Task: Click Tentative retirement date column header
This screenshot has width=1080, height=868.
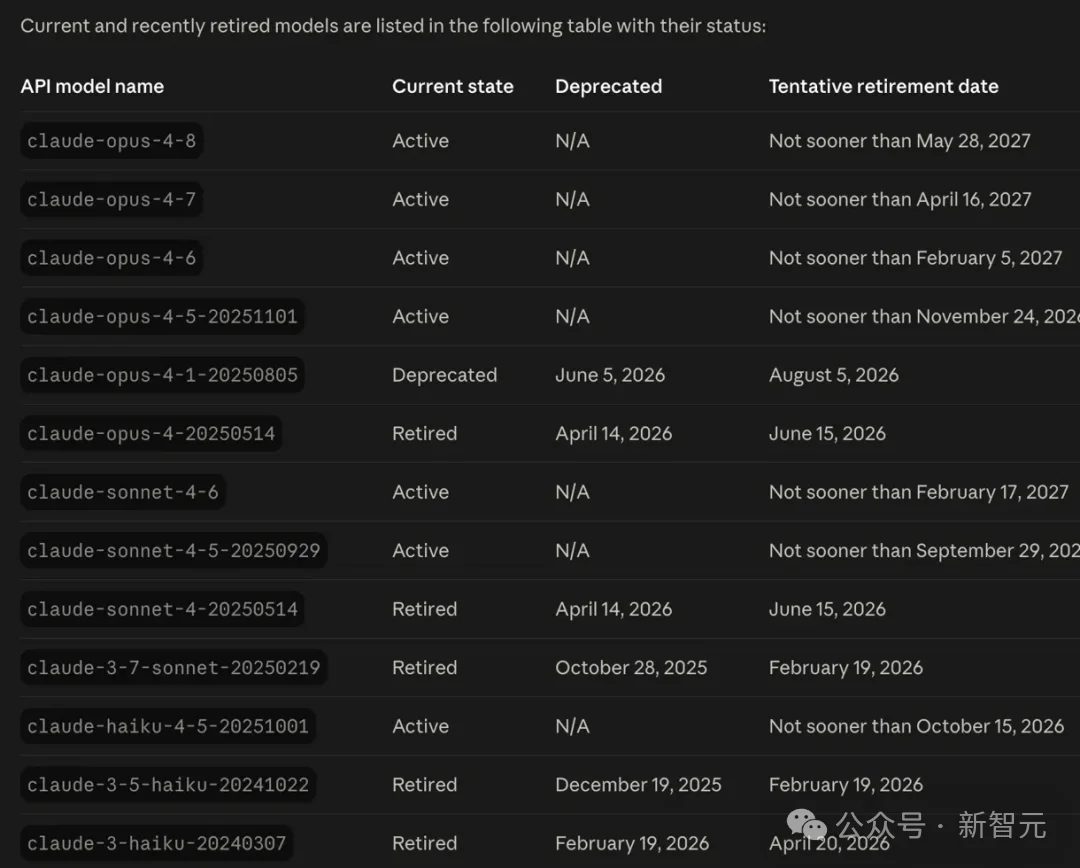Action: [883, 86]
